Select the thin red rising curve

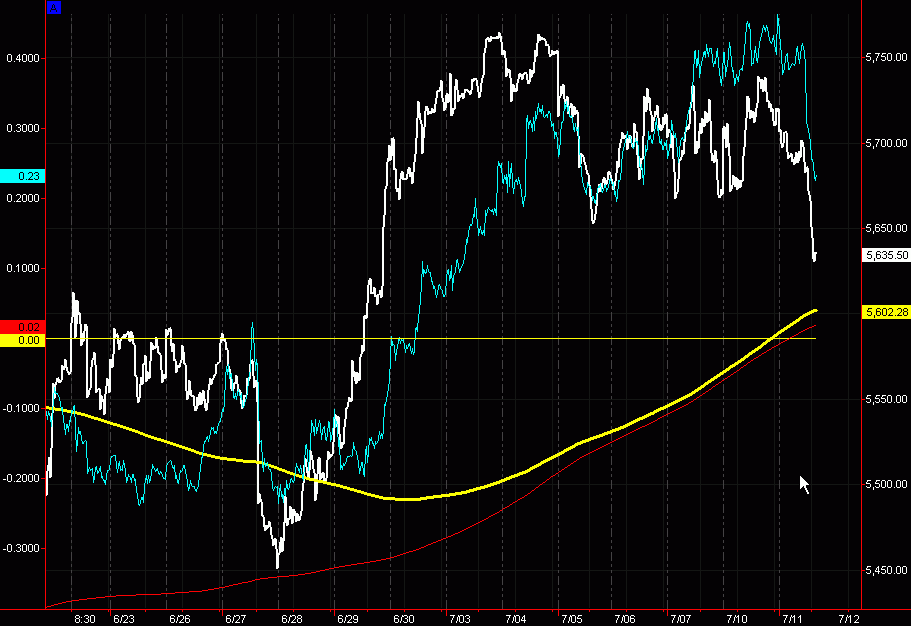430,545
